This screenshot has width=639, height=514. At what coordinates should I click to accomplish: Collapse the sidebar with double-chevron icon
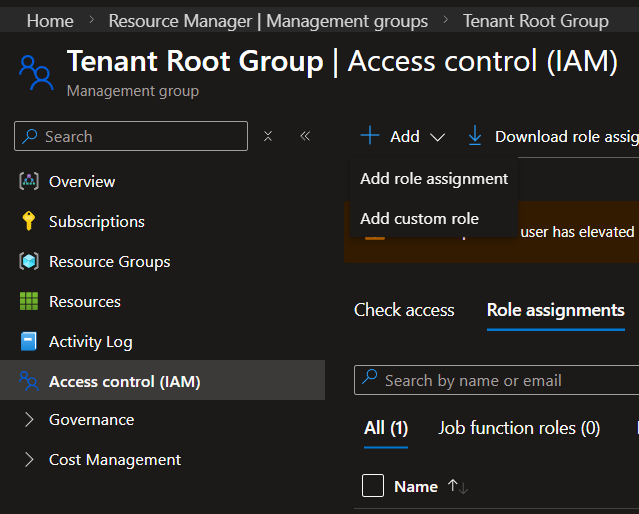click(x=305, y=136)
